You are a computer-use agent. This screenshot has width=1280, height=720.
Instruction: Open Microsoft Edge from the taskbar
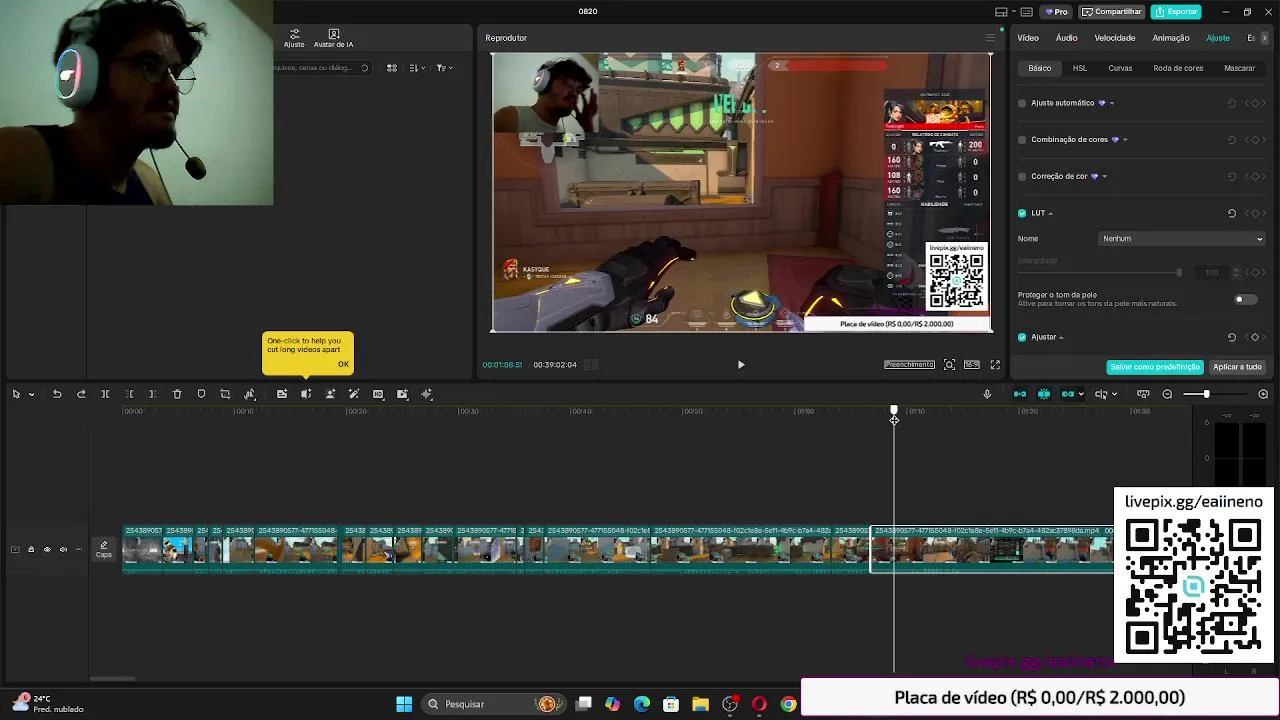click(x=641, y=704)
